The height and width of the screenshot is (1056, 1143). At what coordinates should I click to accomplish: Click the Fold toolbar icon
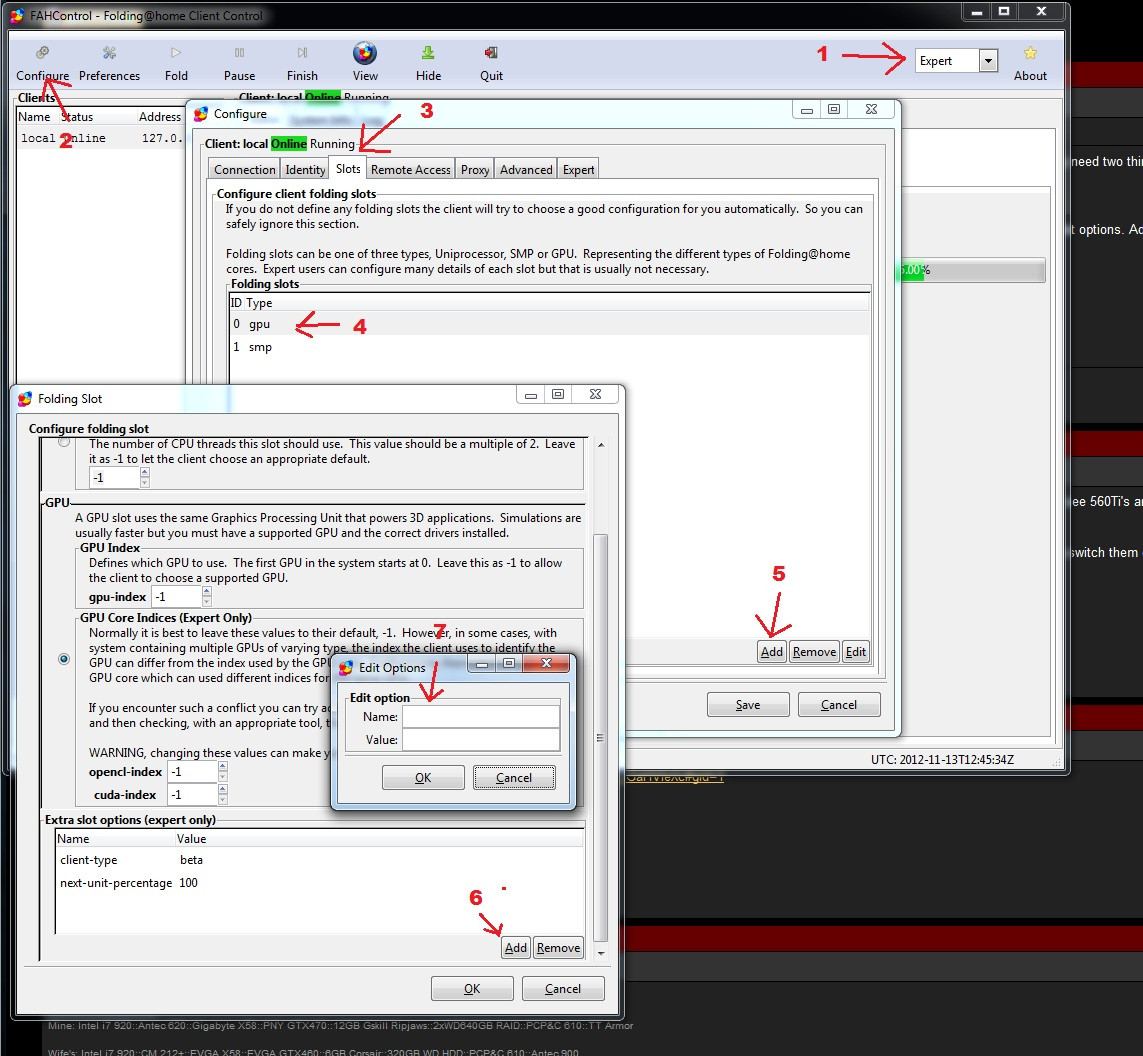pyautogui.click(x=176, y=63)
